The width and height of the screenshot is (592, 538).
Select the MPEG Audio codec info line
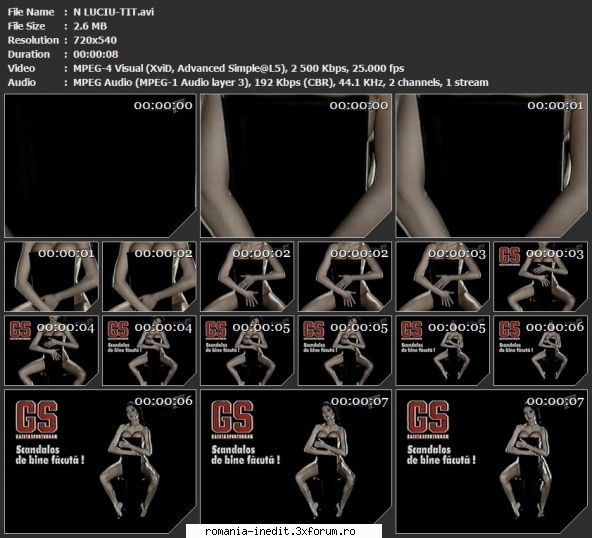point(281,82)
